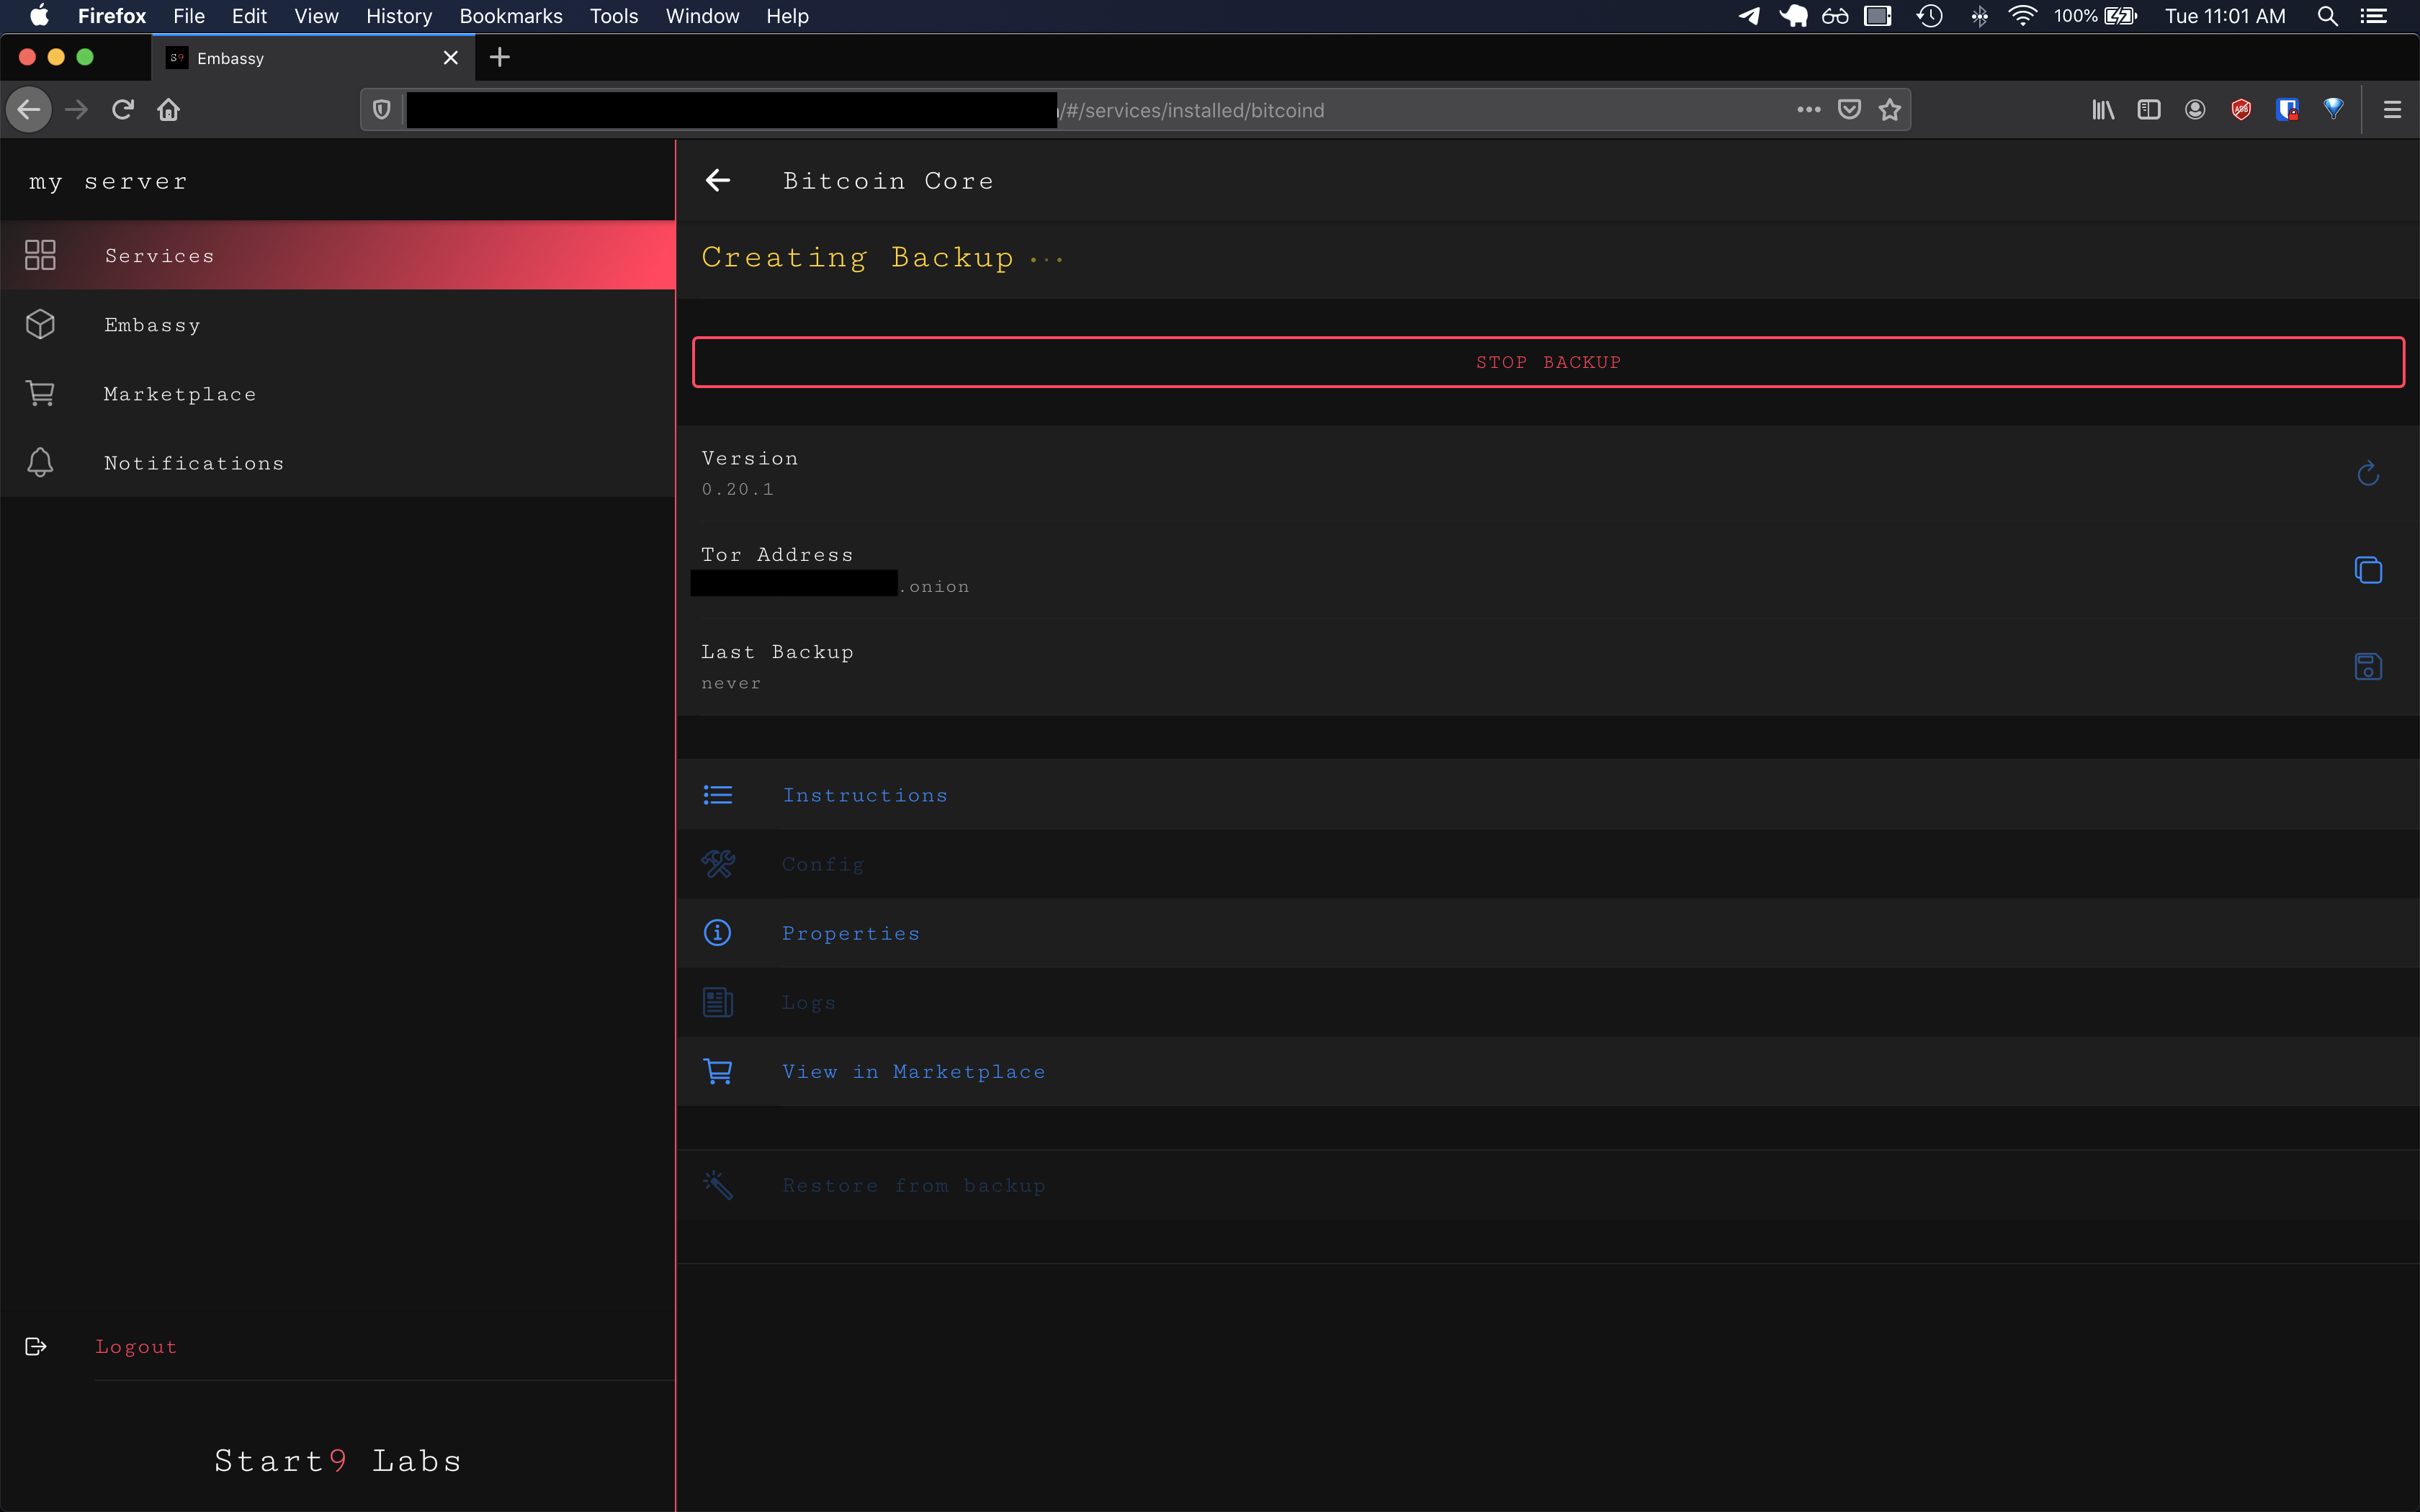This screenshot has height=1512, width=2420.
Task: Click the Firefox shield tracking protection icon
Action: (381, 110)
